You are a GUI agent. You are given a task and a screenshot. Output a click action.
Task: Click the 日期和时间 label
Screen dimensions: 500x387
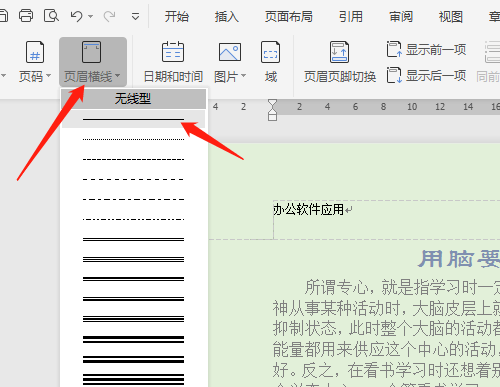tap(173, 77)
